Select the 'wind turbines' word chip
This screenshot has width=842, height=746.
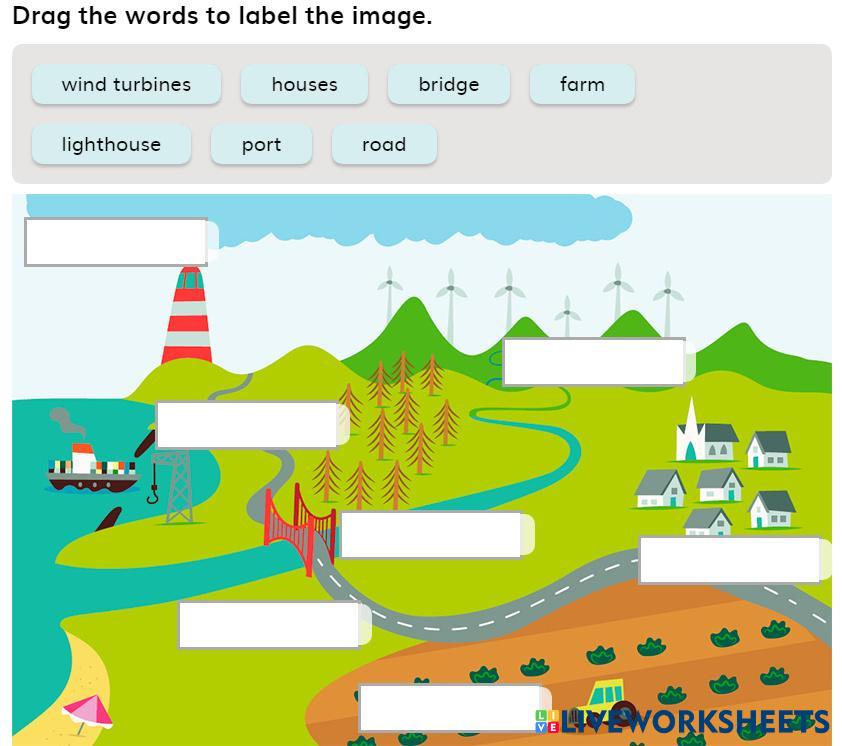click(x=126, y=84)
